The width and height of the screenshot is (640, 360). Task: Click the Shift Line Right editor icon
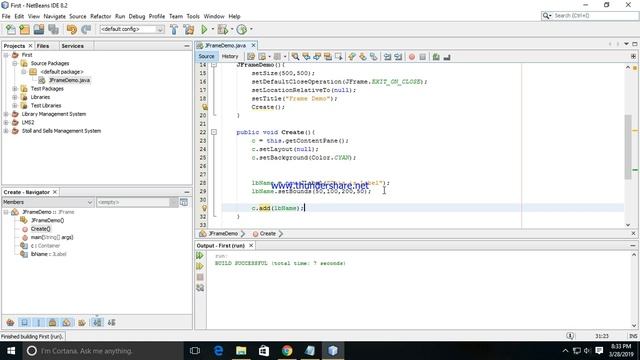point(398,57)
